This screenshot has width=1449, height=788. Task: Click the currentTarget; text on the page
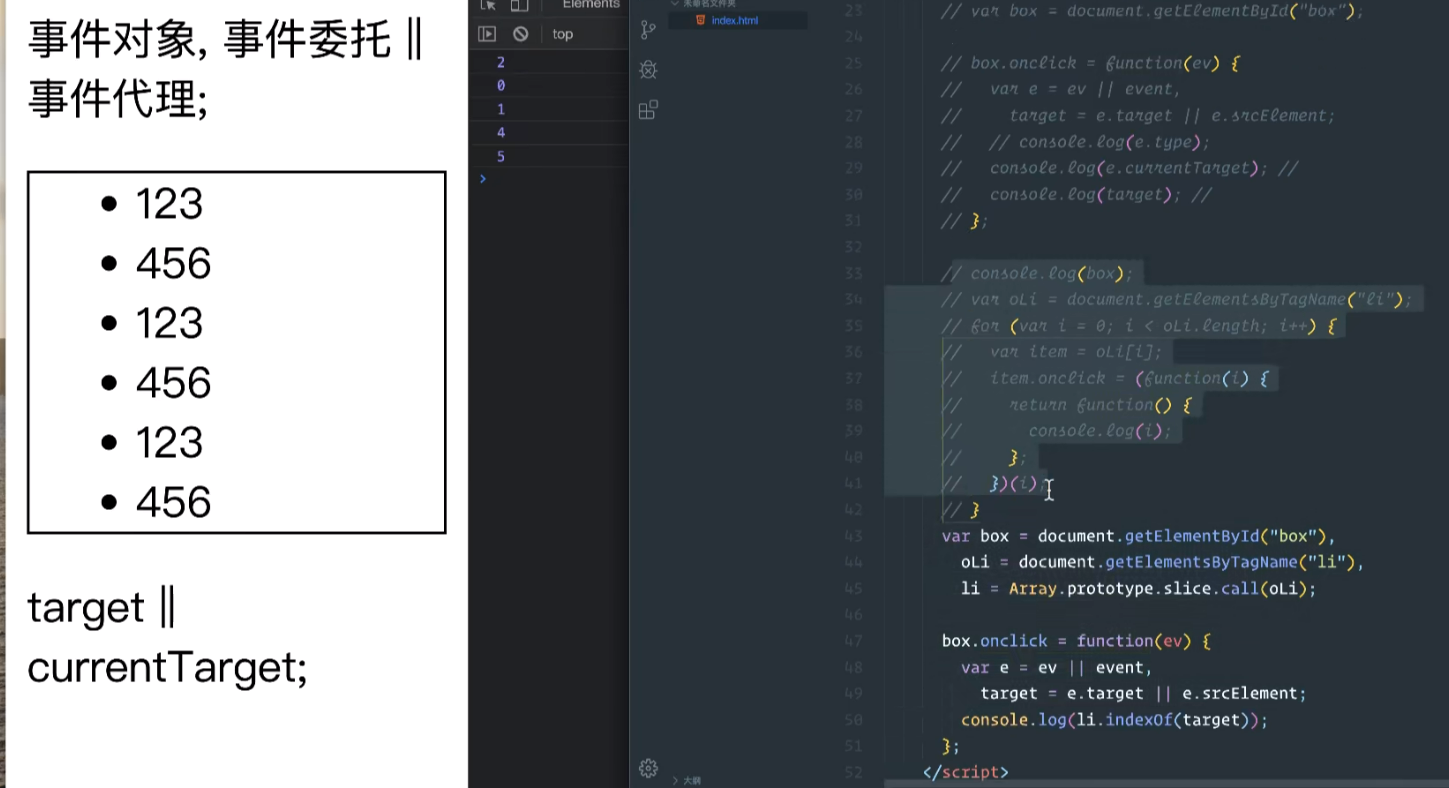pos(167,668)
